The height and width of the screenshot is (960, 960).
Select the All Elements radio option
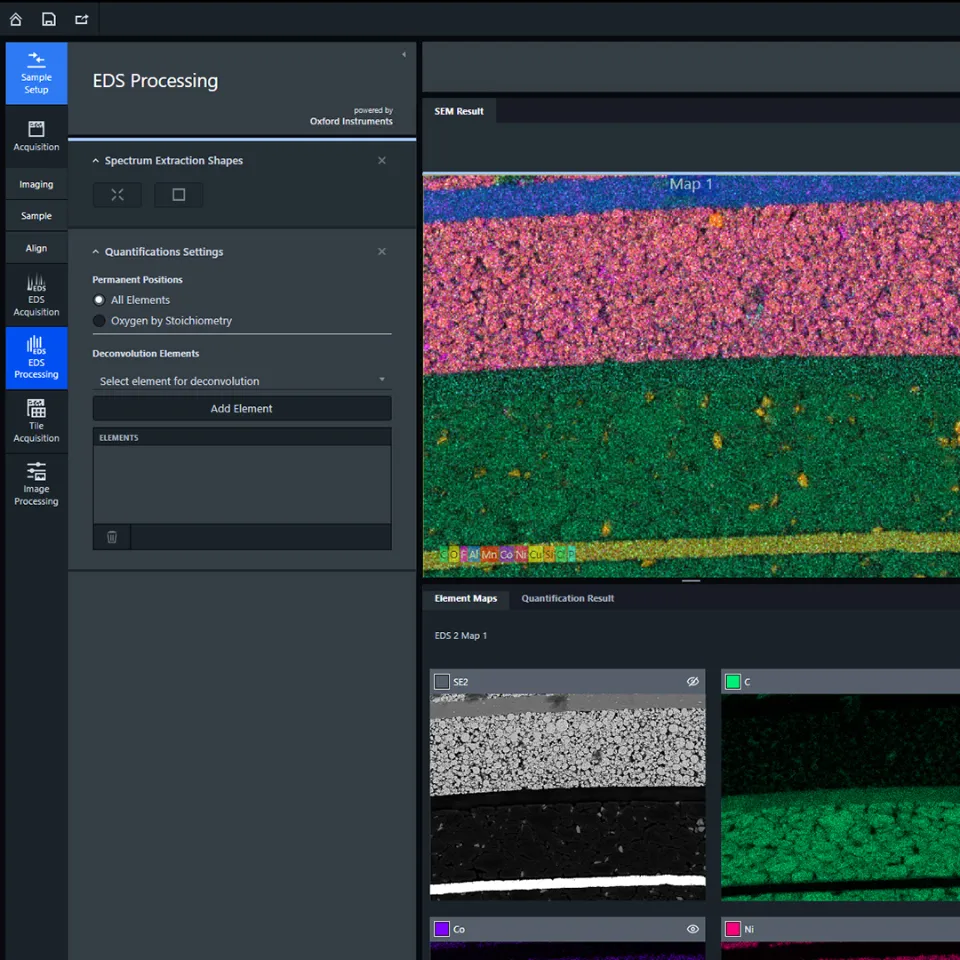pos(99,300)
